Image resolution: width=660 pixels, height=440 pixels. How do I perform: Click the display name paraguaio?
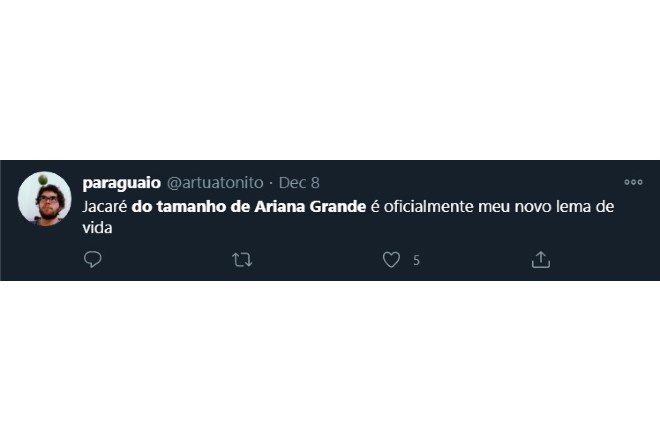pyautogui.click(x=120, y=183)
